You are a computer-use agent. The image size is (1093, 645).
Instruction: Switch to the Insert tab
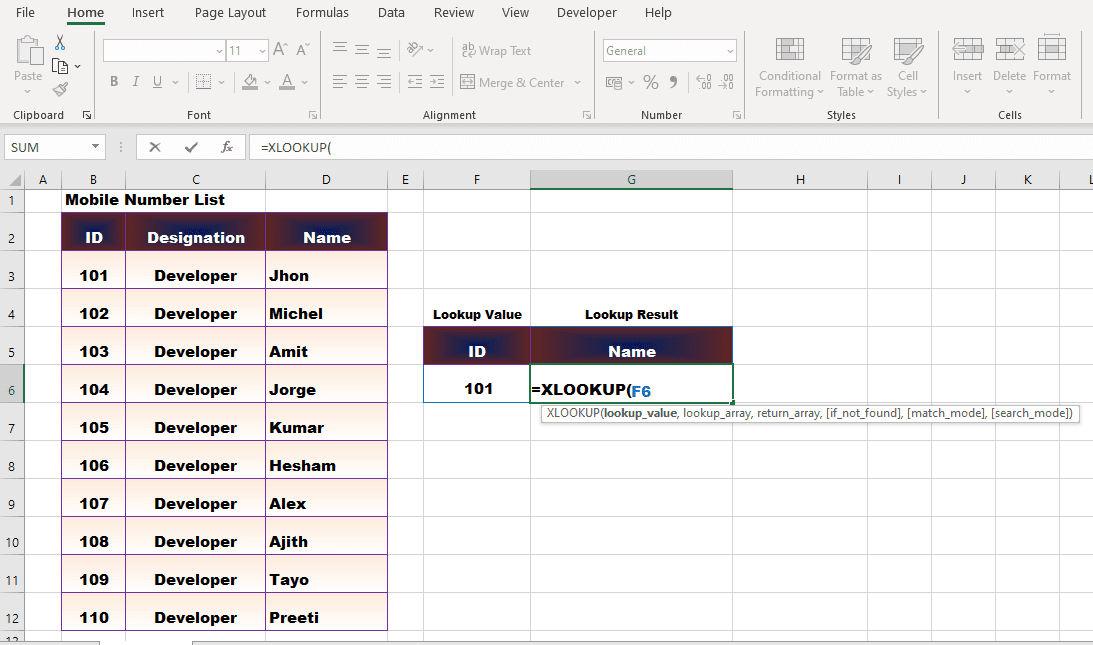pos(148,13)
